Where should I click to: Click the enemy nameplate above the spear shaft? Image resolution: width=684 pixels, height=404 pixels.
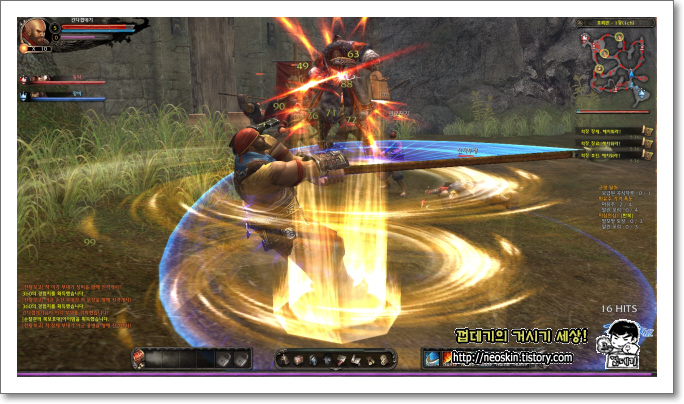point(468,151)
